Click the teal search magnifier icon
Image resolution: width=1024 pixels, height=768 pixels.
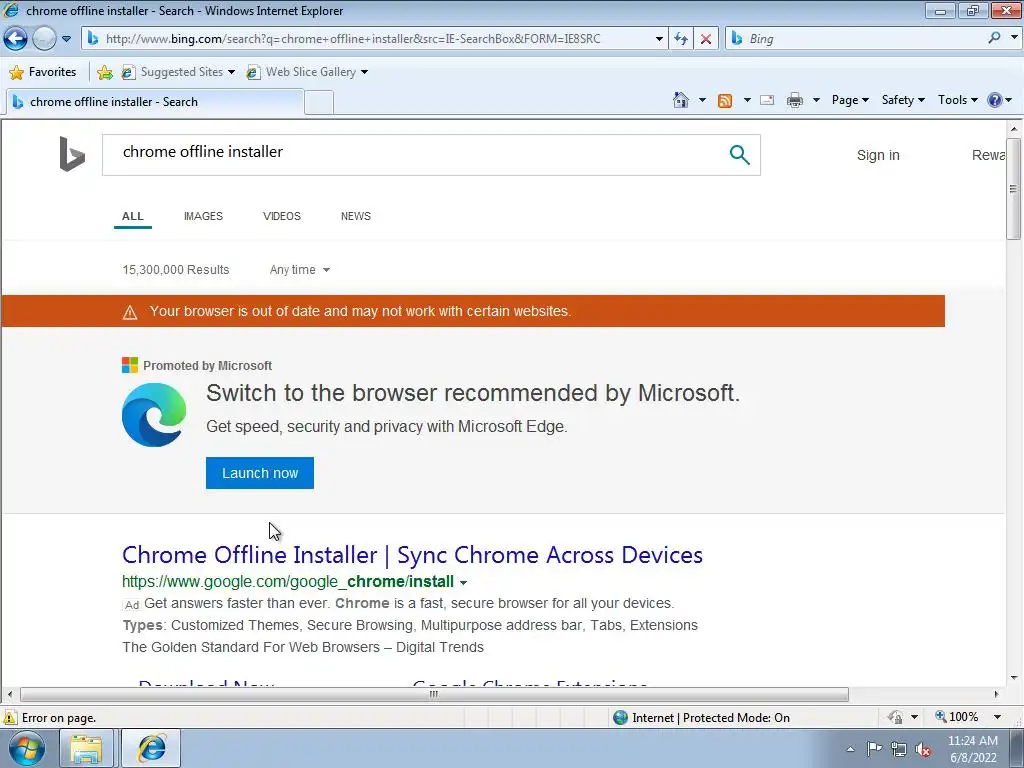point(739,155)
